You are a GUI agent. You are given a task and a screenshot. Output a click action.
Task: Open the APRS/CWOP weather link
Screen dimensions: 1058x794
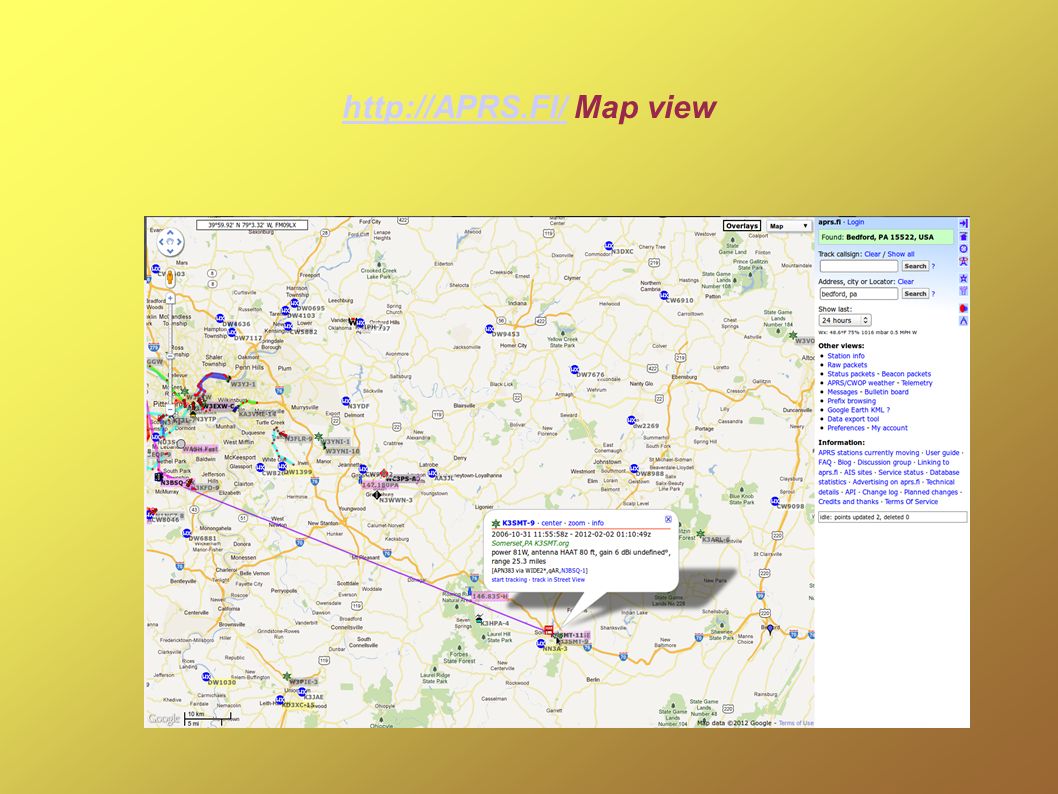coord(861,382)
